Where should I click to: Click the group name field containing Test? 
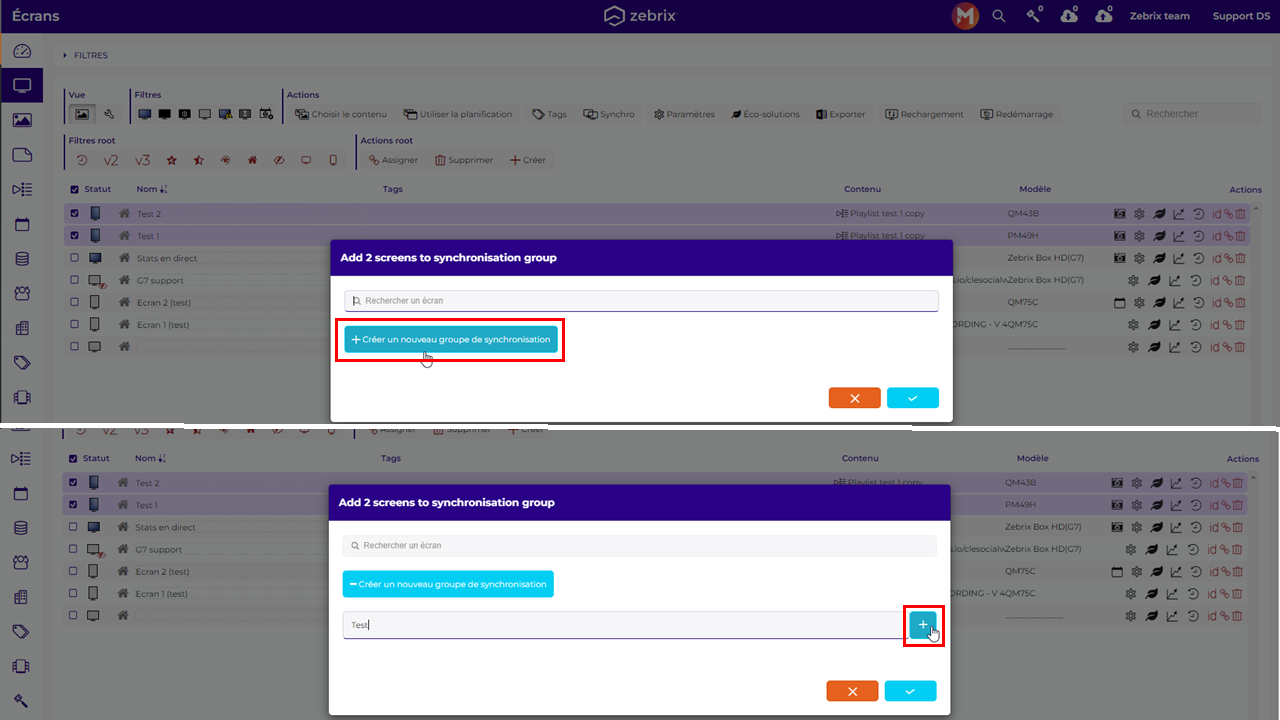pos(620,625)
